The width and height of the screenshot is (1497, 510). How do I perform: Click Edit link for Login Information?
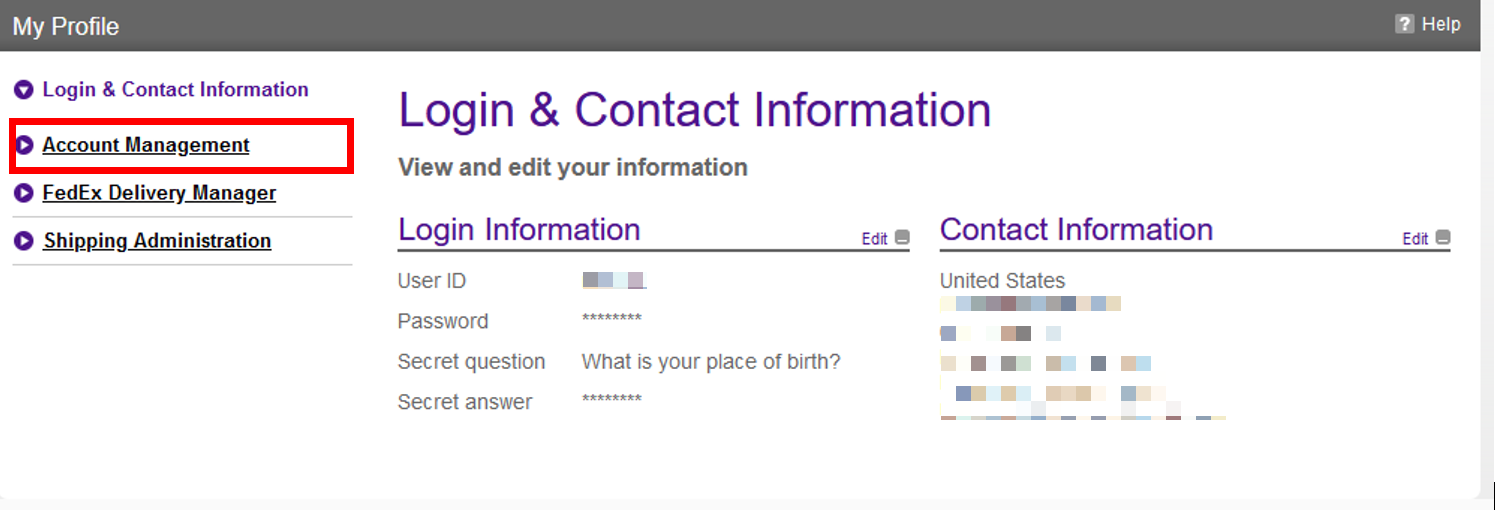(x=874, y=239)
